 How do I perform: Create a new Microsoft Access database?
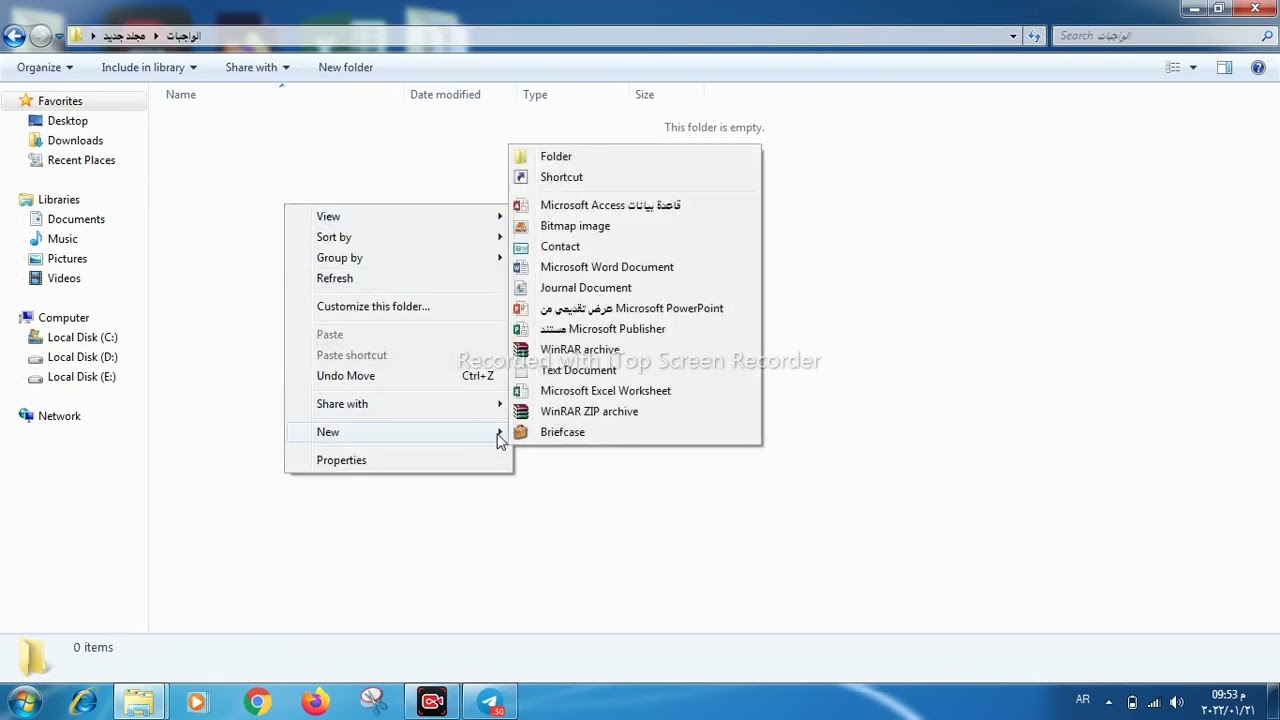[x=635, y=205]
